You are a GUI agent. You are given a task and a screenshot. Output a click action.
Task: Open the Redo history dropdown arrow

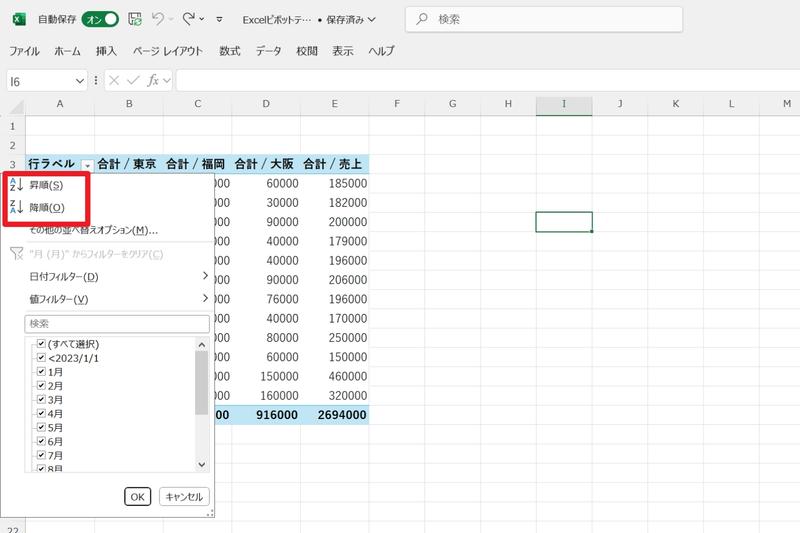coord(202,19)
